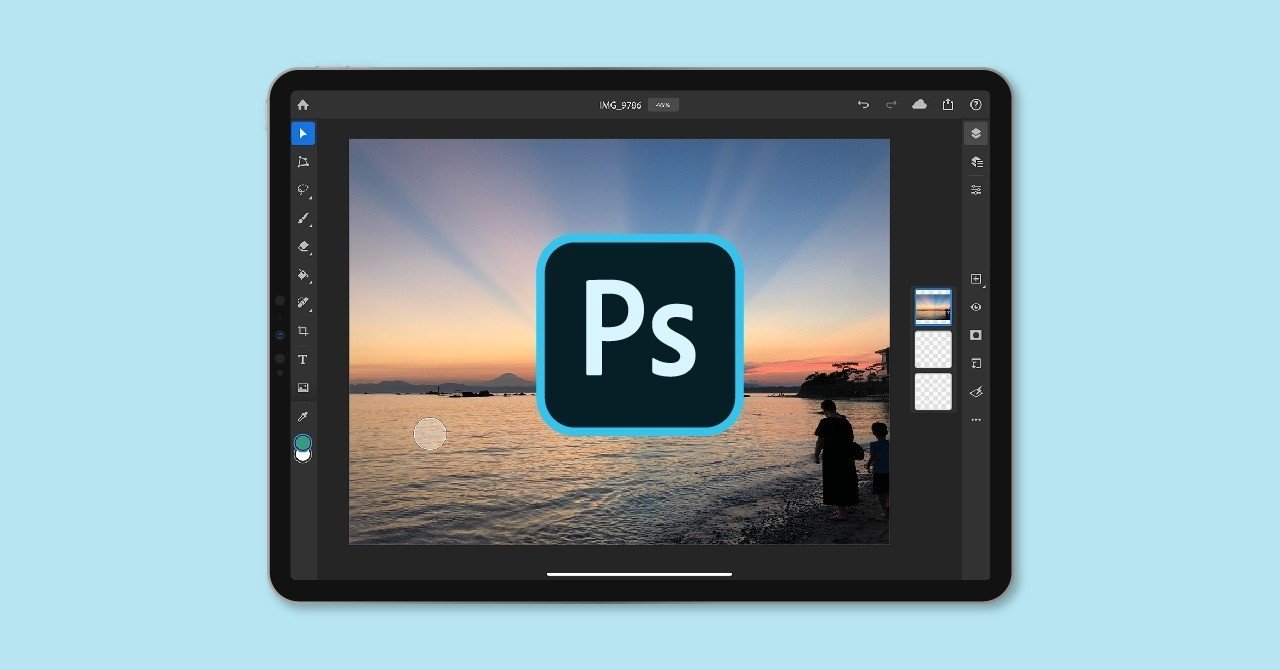Select the Brush tool
This screenshot has width=1280, height=670.
(x=302, y=218)
